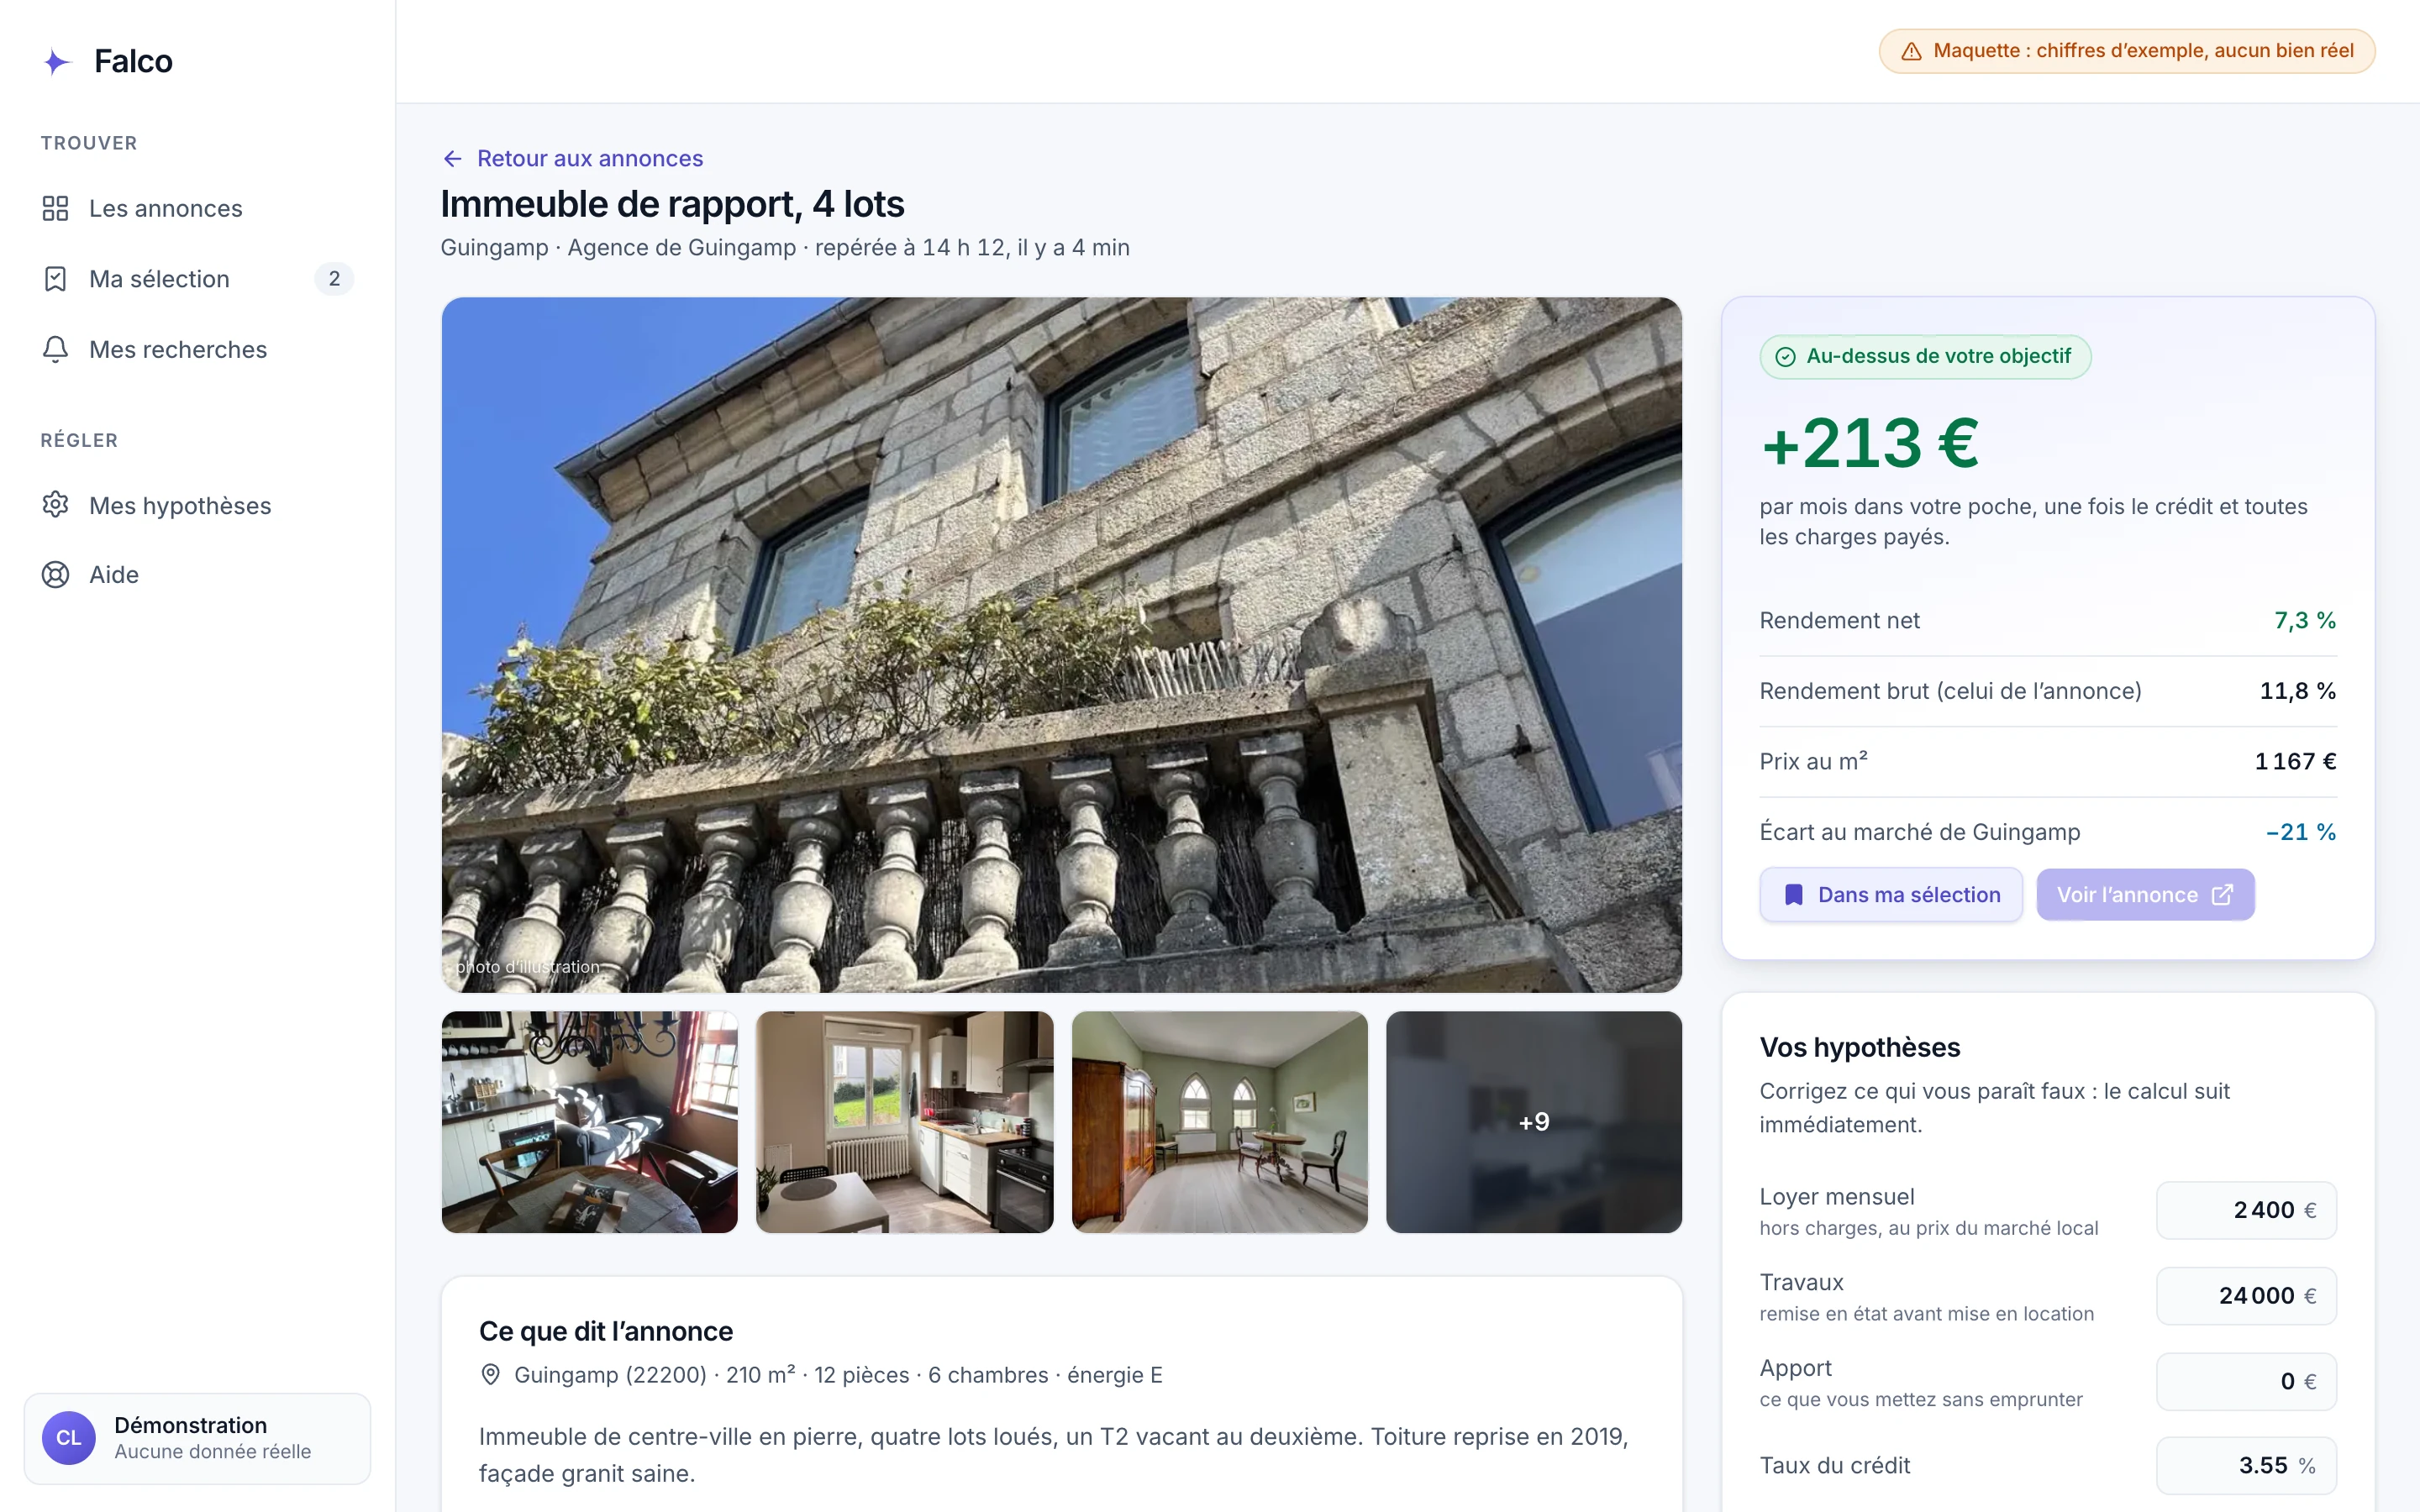Click the warning triangle in Maquette banner

(x=1911, y=51)
